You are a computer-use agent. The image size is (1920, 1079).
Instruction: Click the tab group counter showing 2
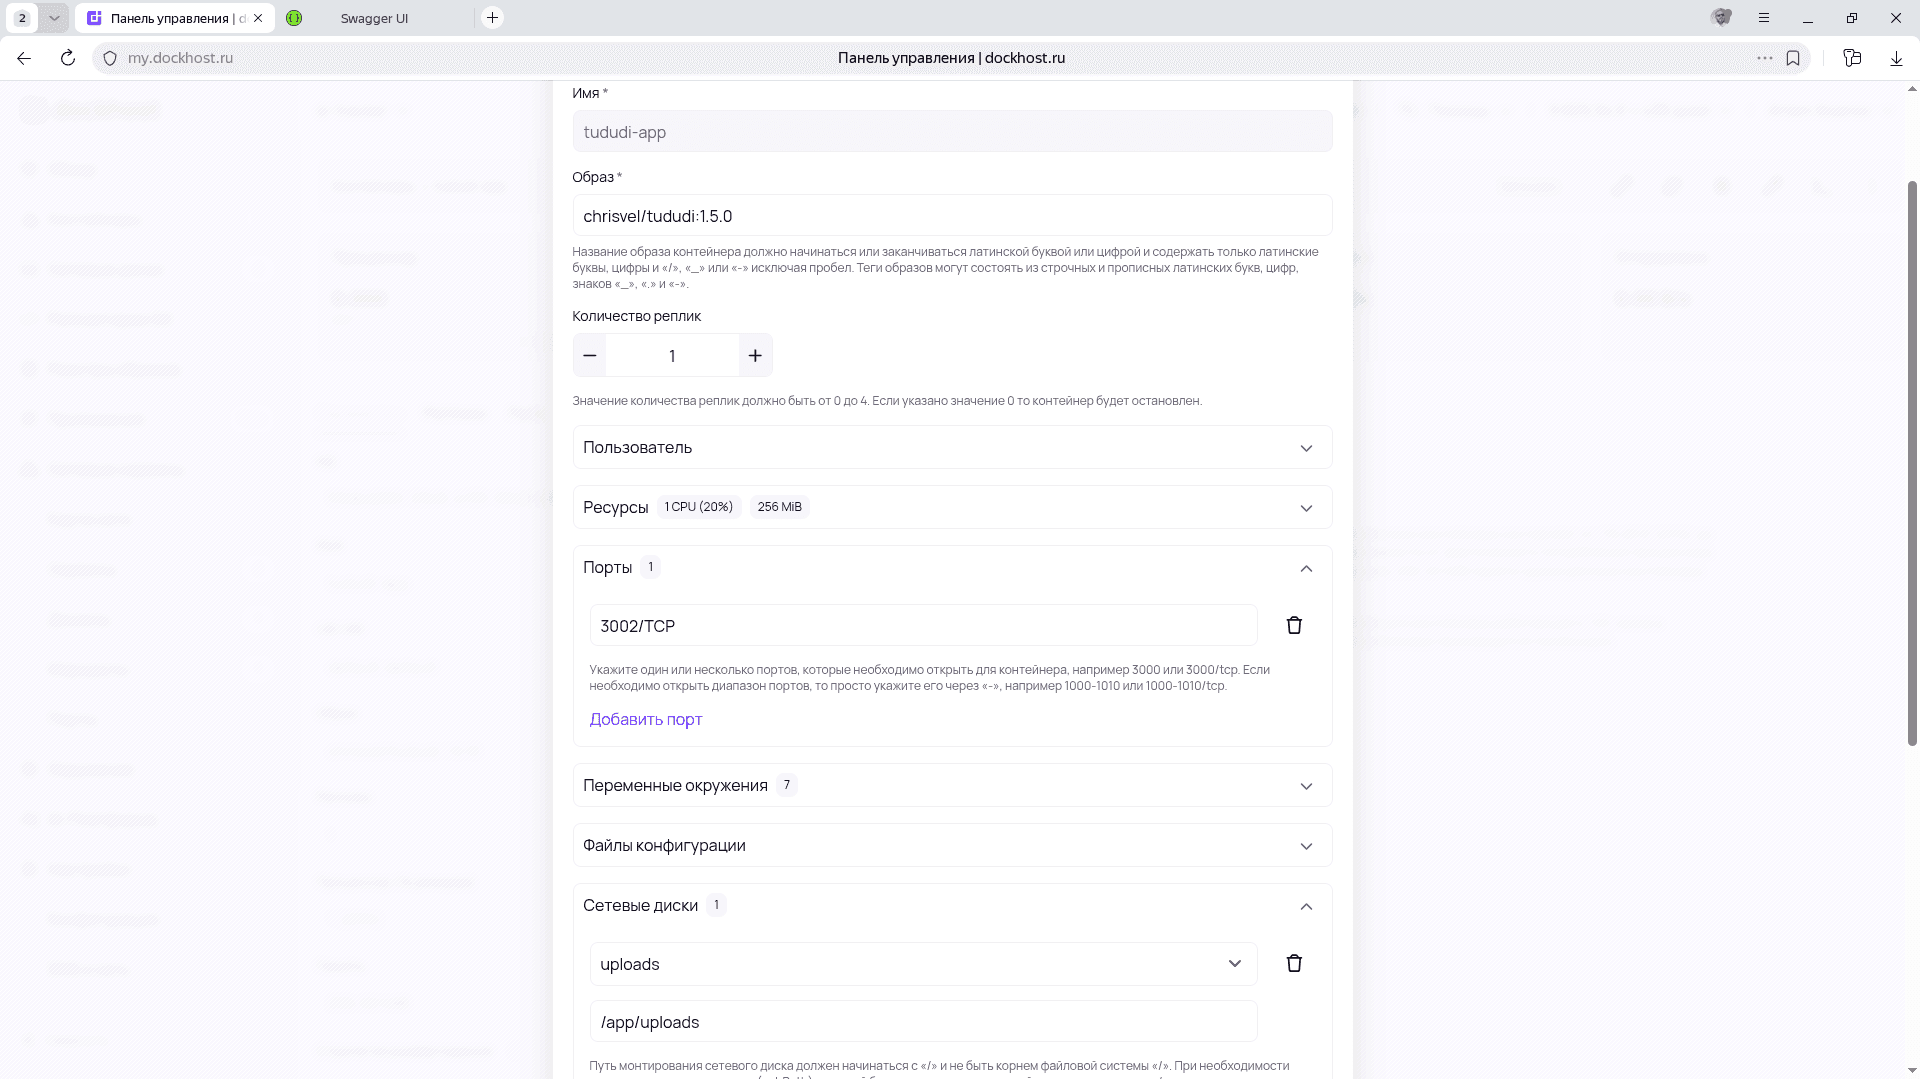point(22,18)
